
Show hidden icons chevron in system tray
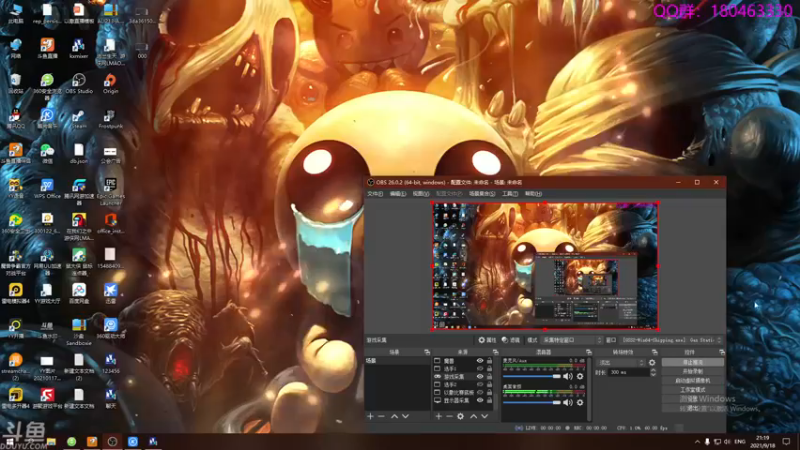(697, 442)
